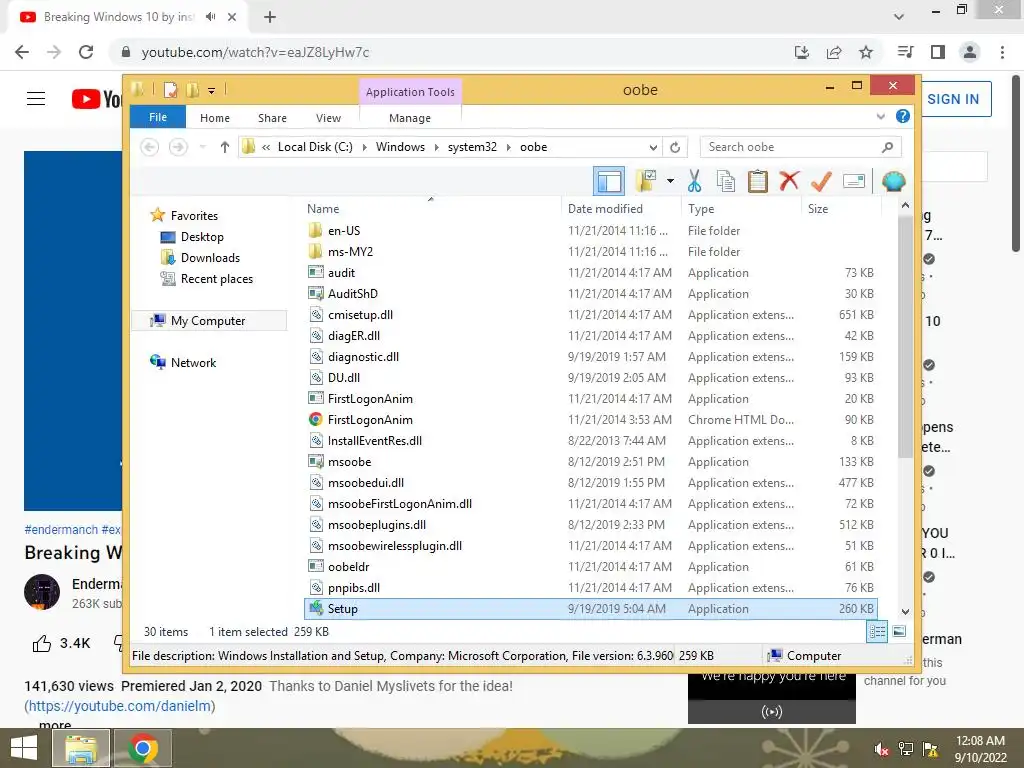Select the Setup application file
Viewport: 1024px width, 768px height.
pos(592,609)
